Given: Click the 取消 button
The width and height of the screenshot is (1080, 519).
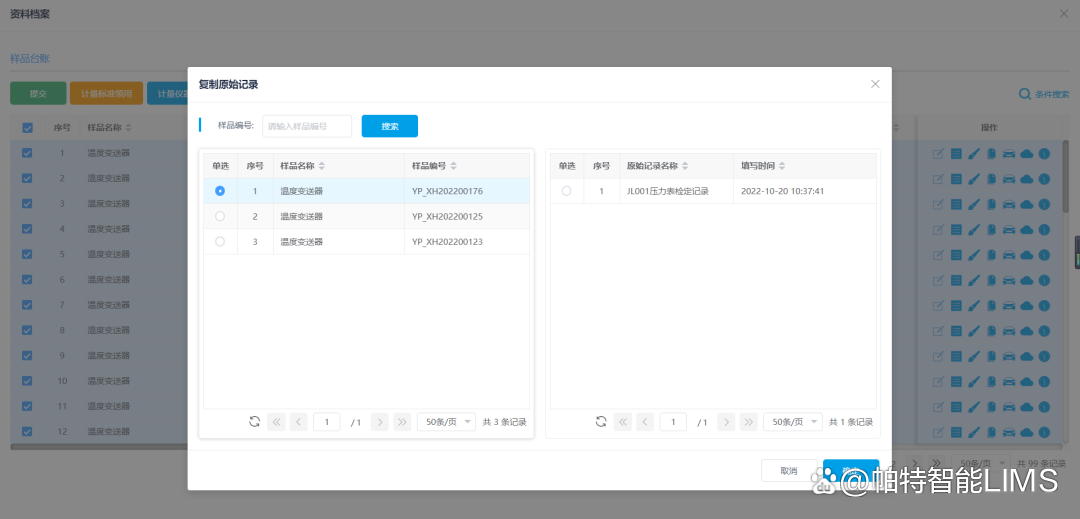Looking at the screenshot, I should click(789, 471).
